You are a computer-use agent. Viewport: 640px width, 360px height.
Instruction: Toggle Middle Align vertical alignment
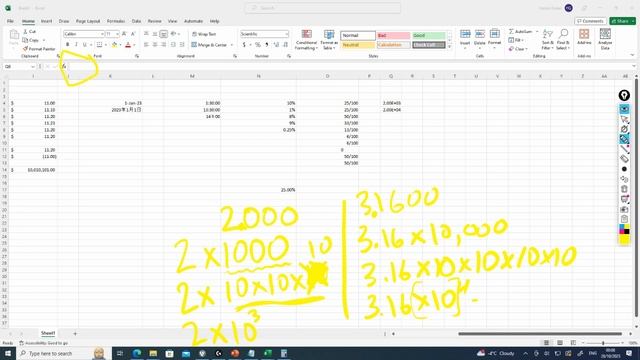[155, 34]
